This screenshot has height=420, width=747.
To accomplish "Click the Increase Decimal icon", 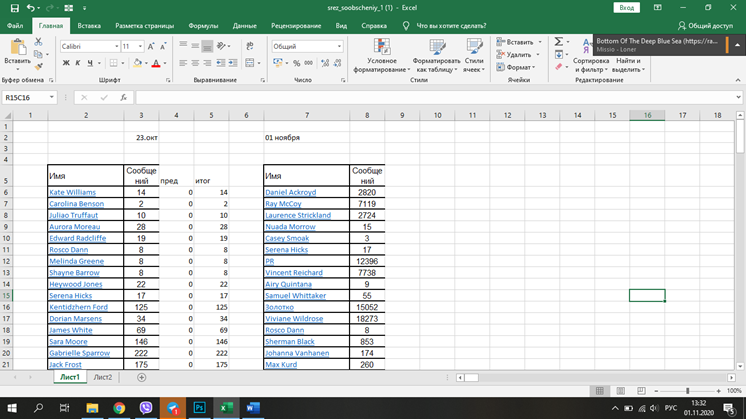I will click(x=325, y=63).
